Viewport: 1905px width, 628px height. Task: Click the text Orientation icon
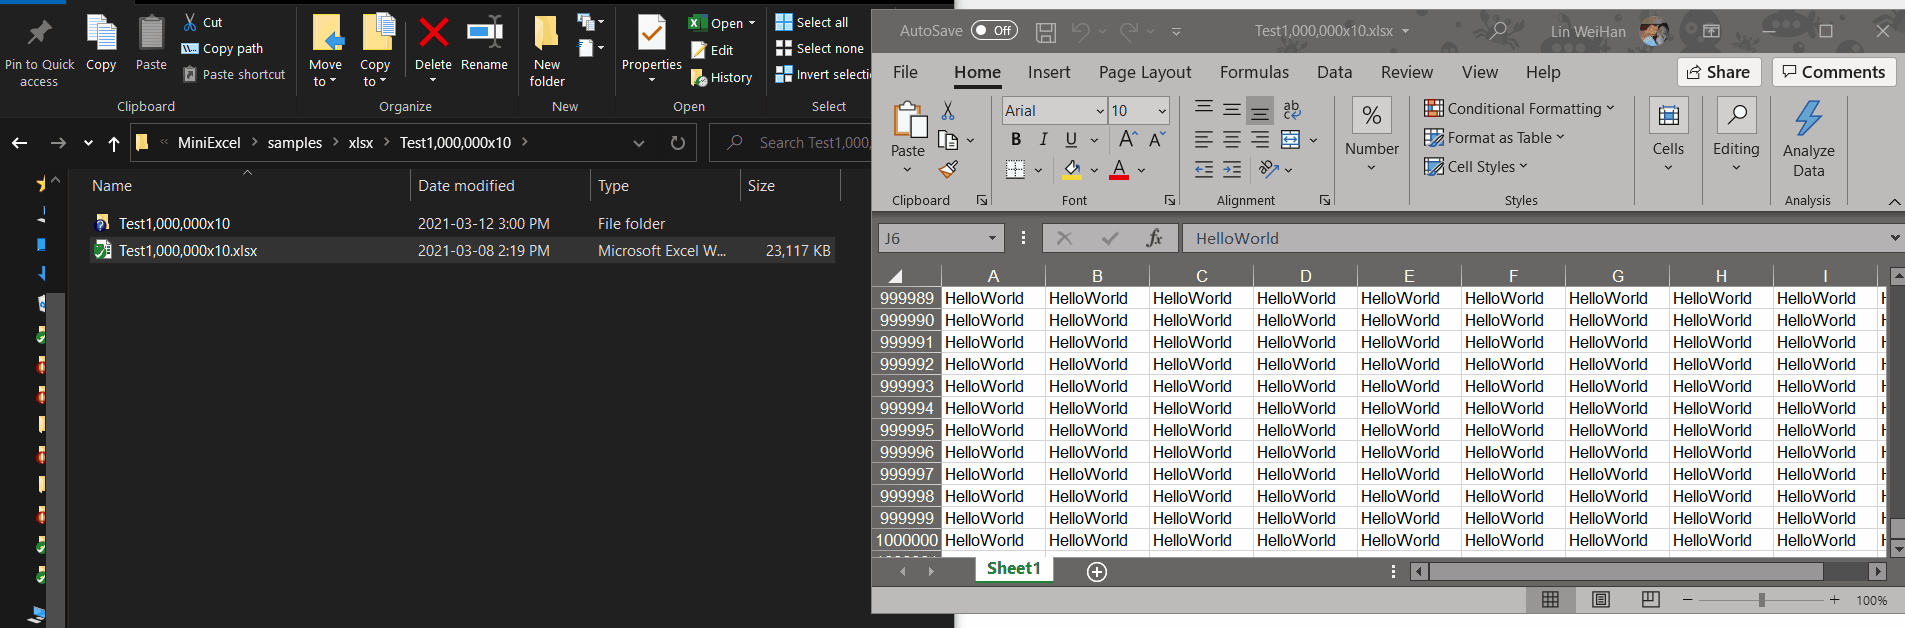click(1269, 169)
